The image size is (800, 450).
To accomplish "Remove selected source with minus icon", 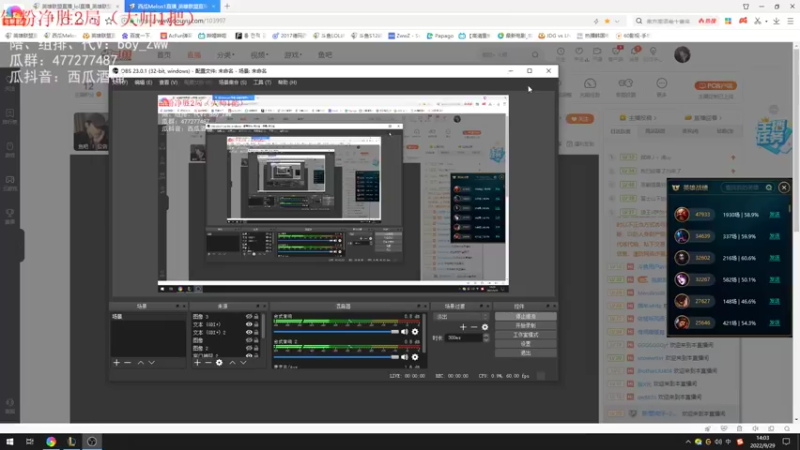I will pos(208,362).
